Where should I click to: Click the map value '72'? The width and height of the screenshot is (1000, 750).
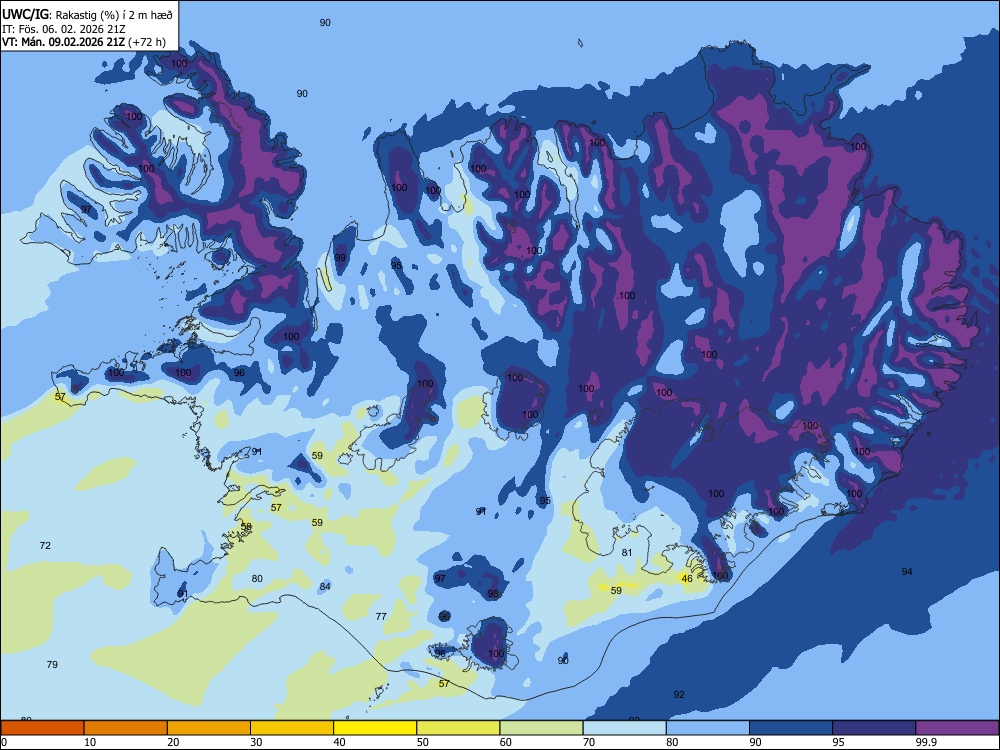(x=45, y=545)
